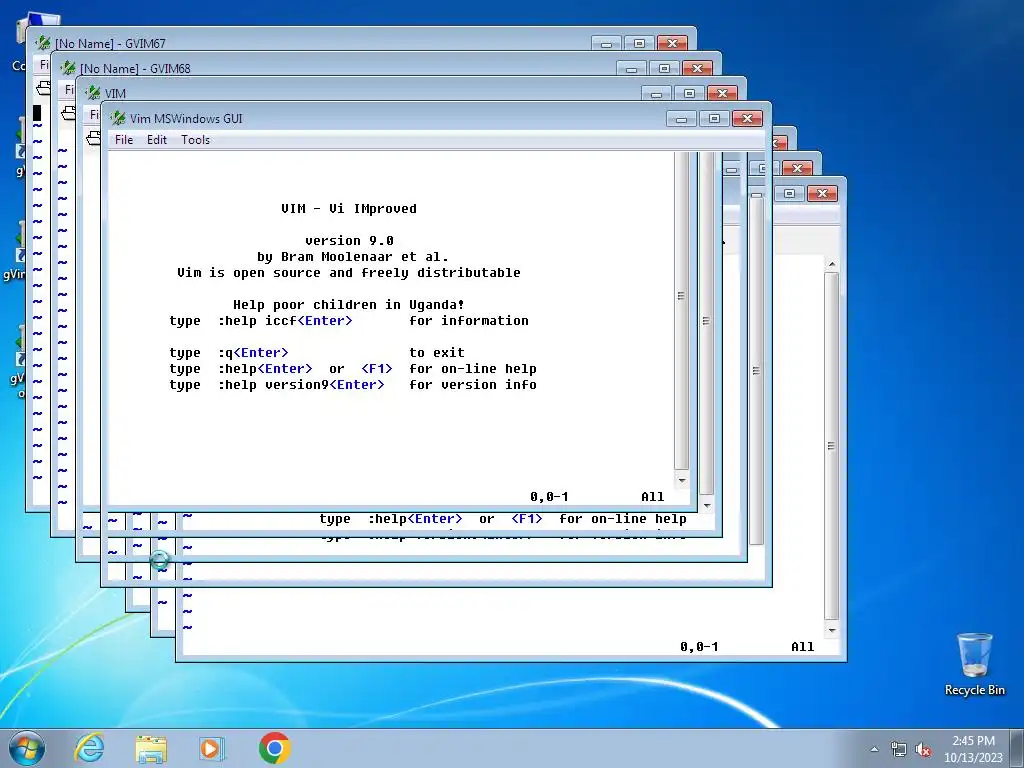Open the Recycle Bin on desktop
Image resolution: width=1024 pixels, height=768 pixels.
coord(974,664)
